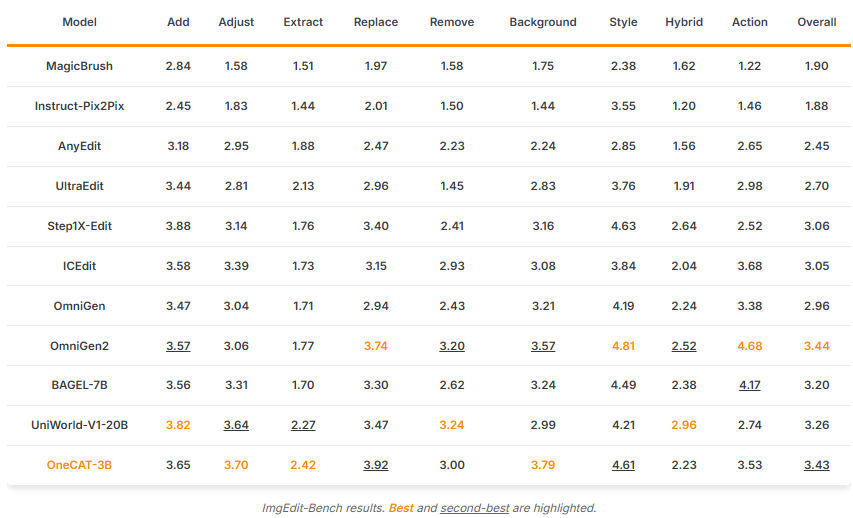
Task: Select the OmniGen model name
Action: pyautogui.click(x=79, y=306)
